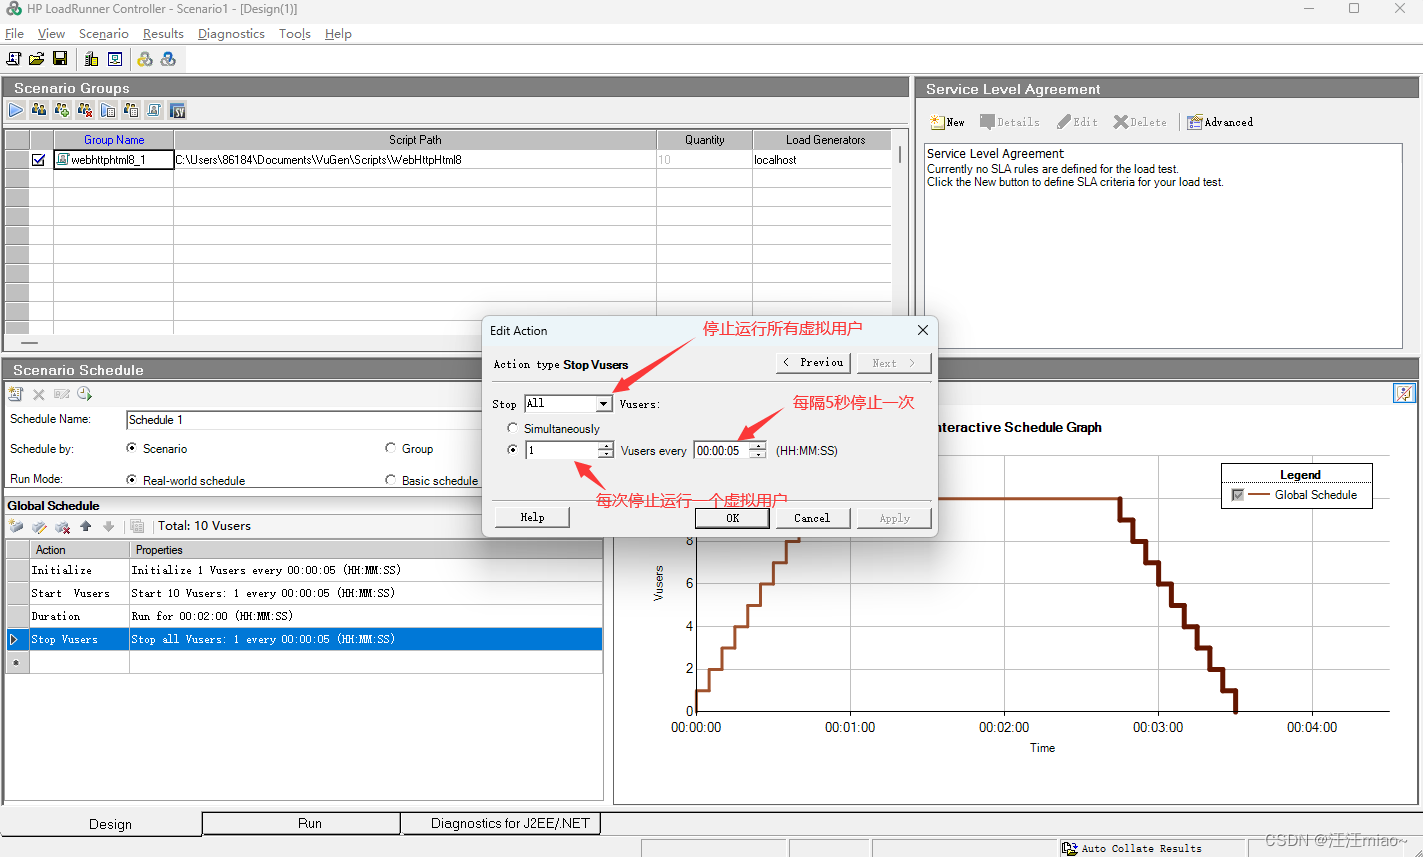Open the Diagnostics menu
Viewport: 1423px width, 857px height.
pyautogui.click(x=231, y=33)
